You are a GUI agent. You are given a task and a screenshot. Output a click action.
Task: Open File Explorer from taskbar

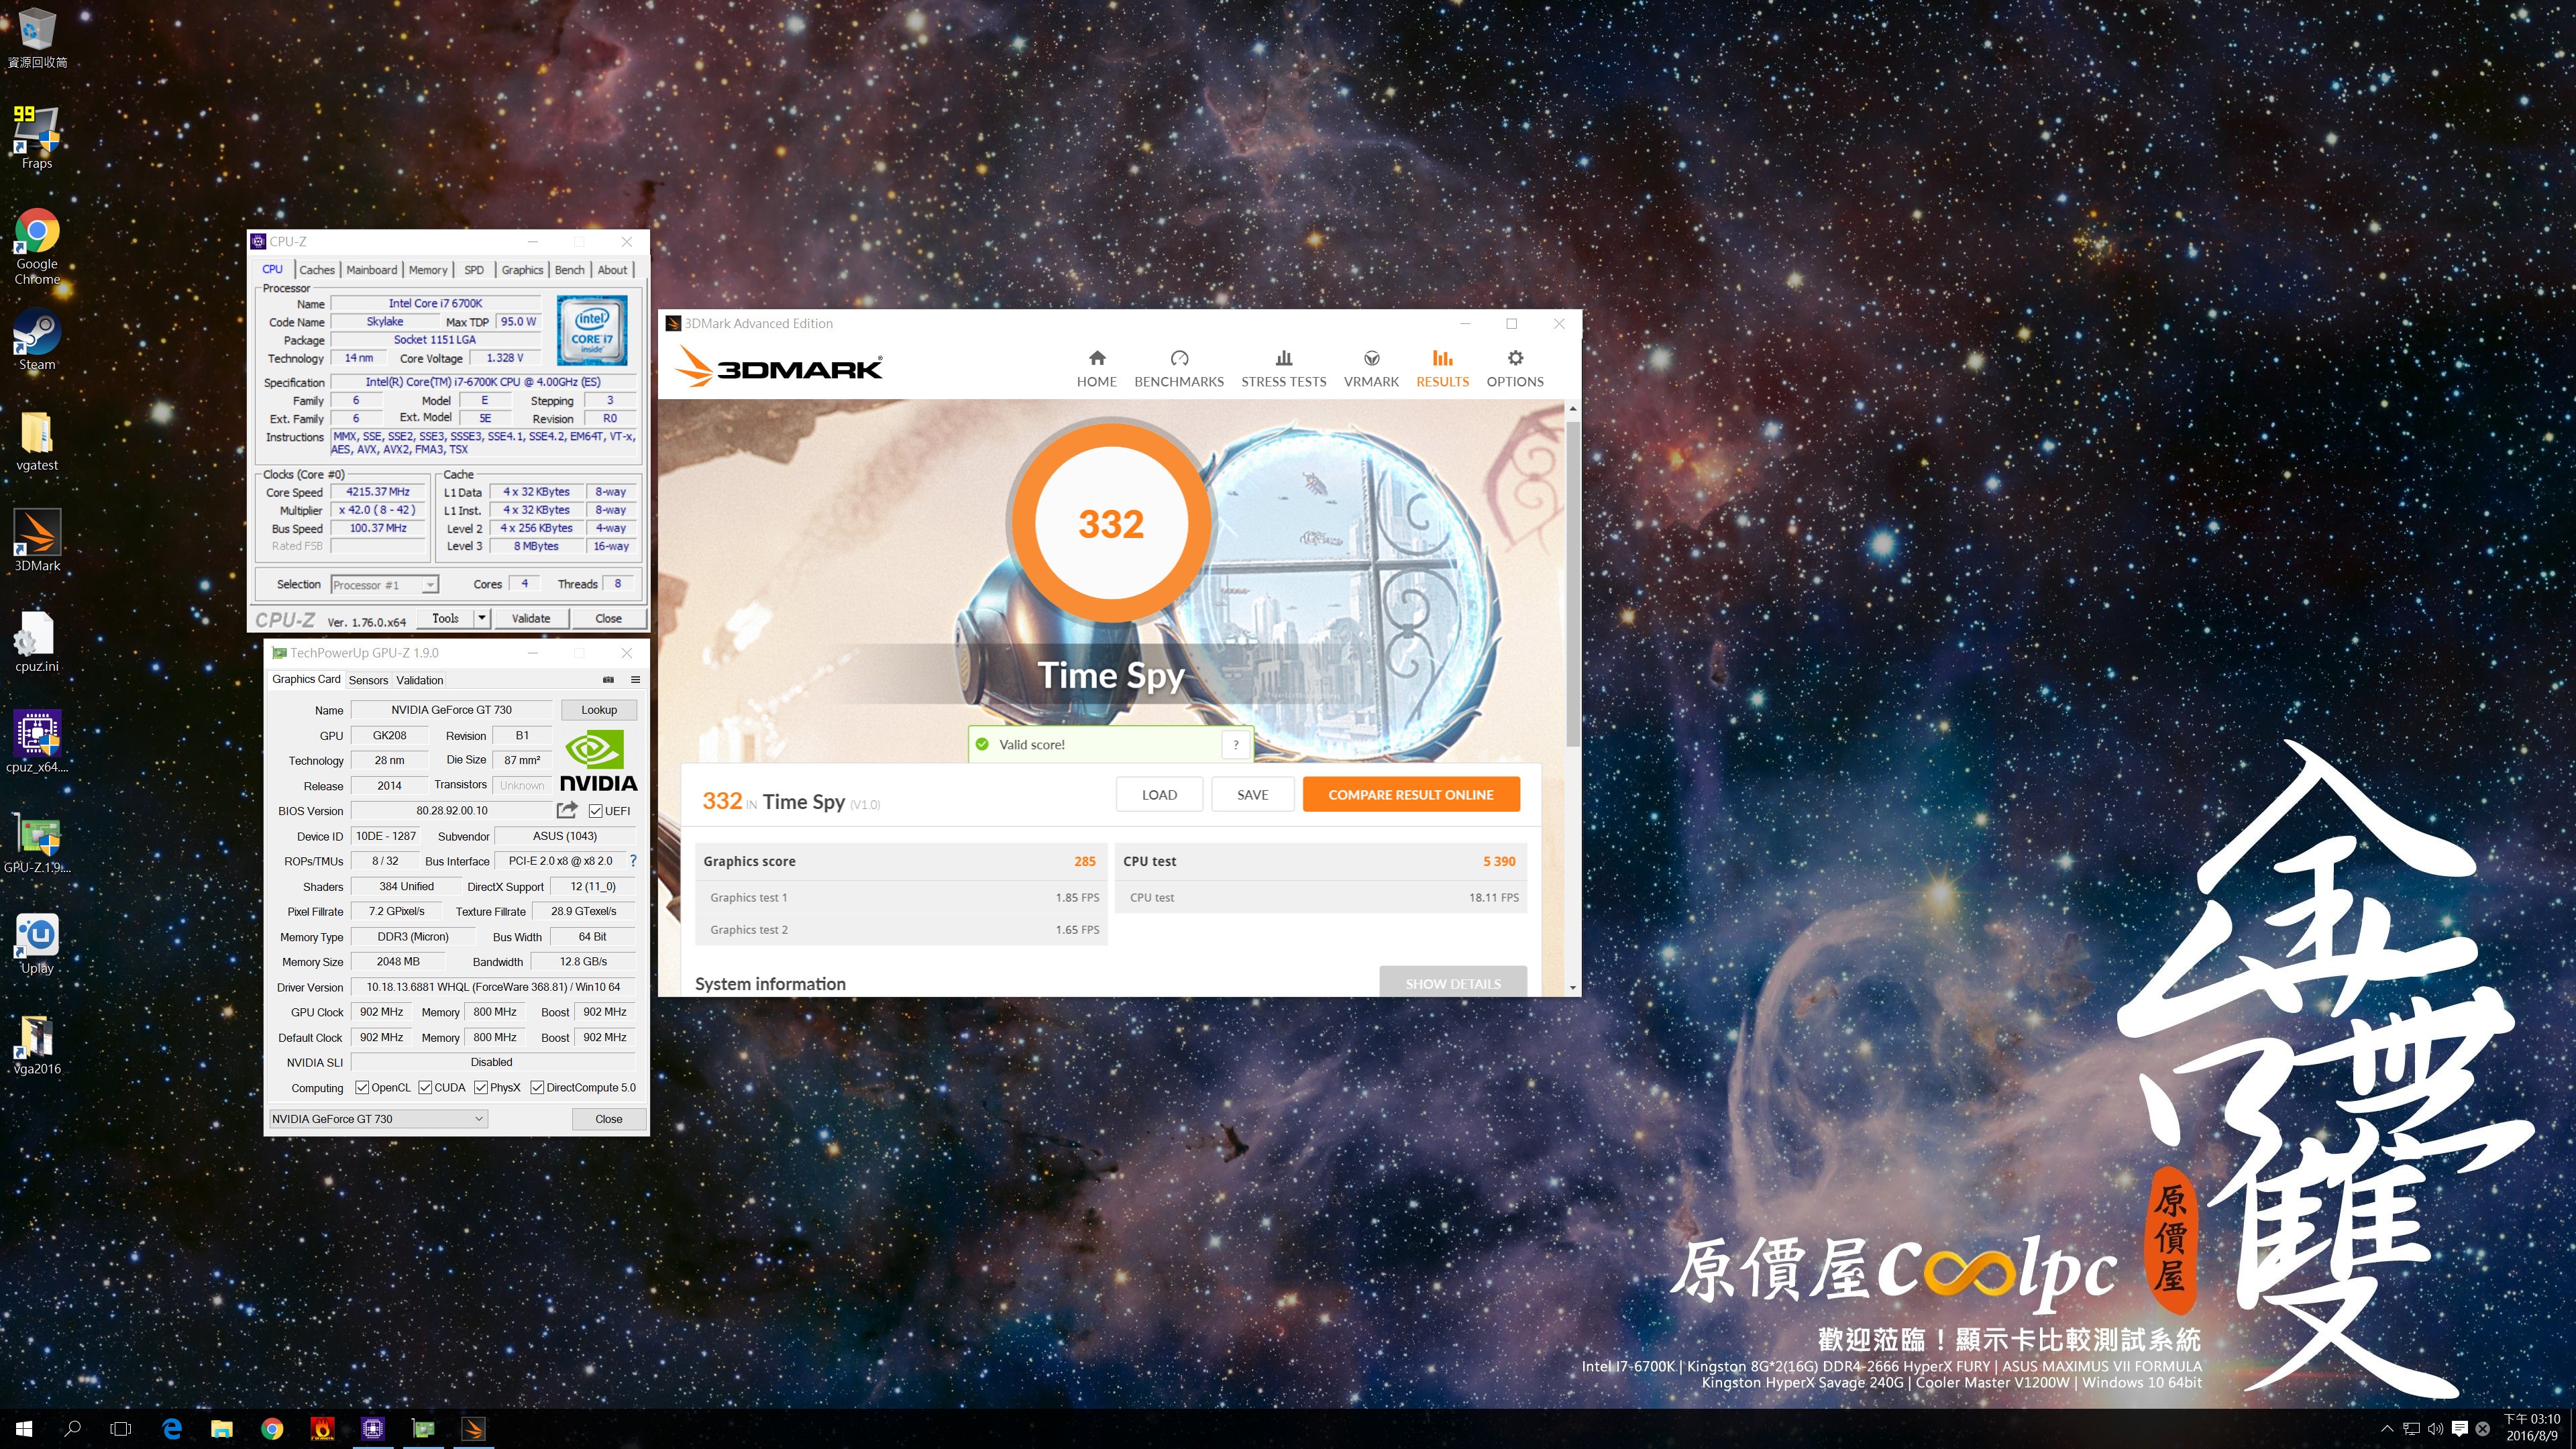coord(222,1428)
